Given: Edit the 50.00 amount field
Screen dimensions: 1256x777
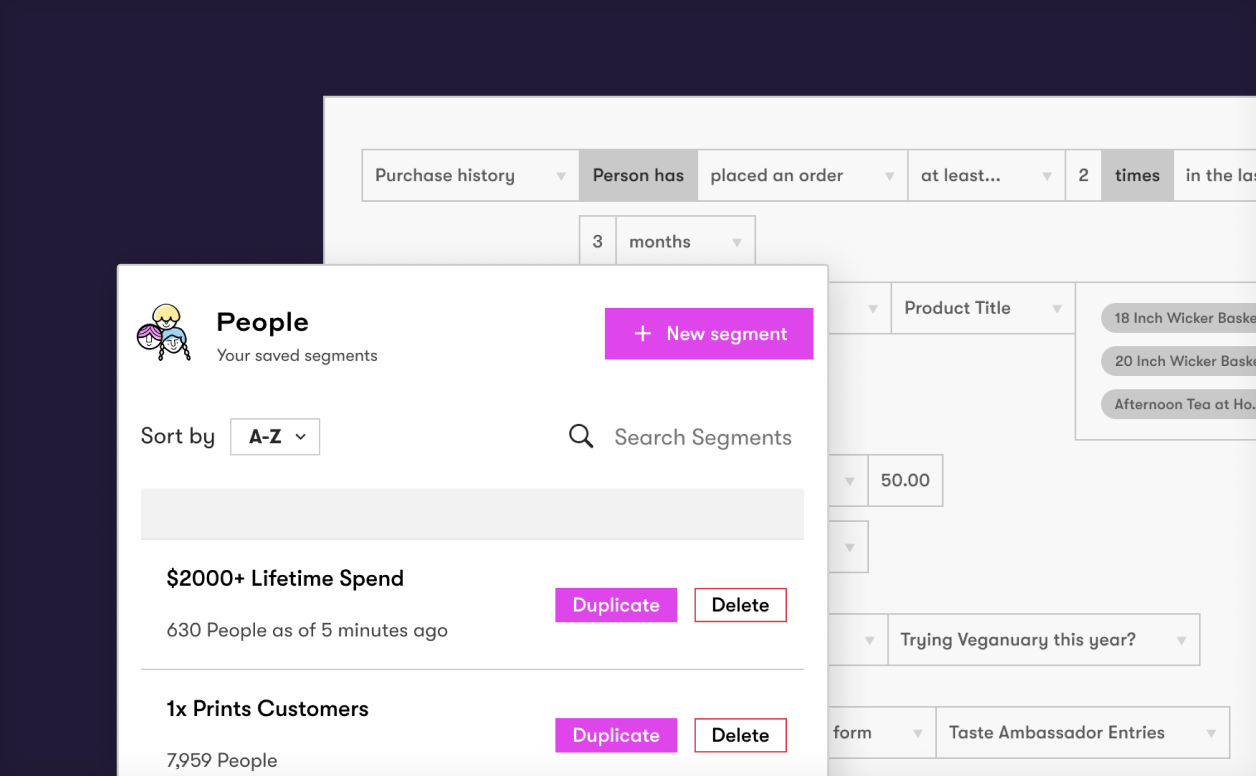Looking at the screenshot, I should pos(905,480).
